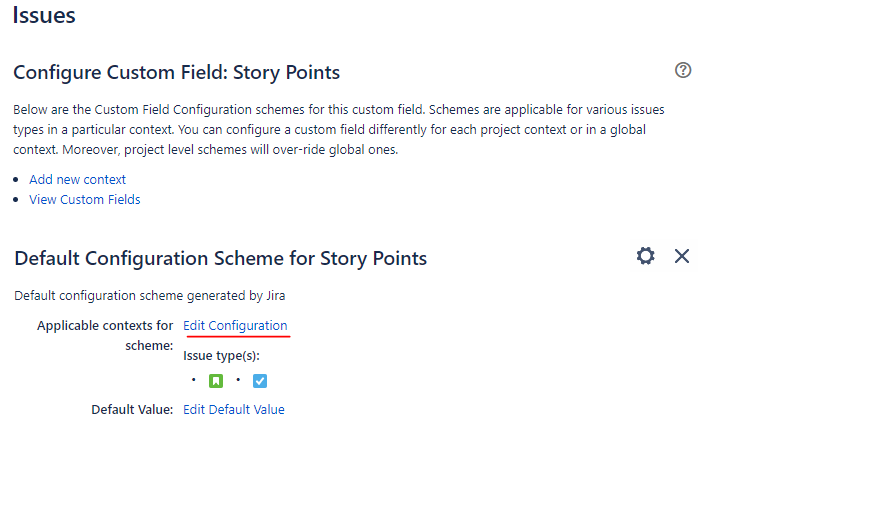This screenshot has height=531, width=872.
Task: Click the custom field schemes description paragraph
Action: 339,130
